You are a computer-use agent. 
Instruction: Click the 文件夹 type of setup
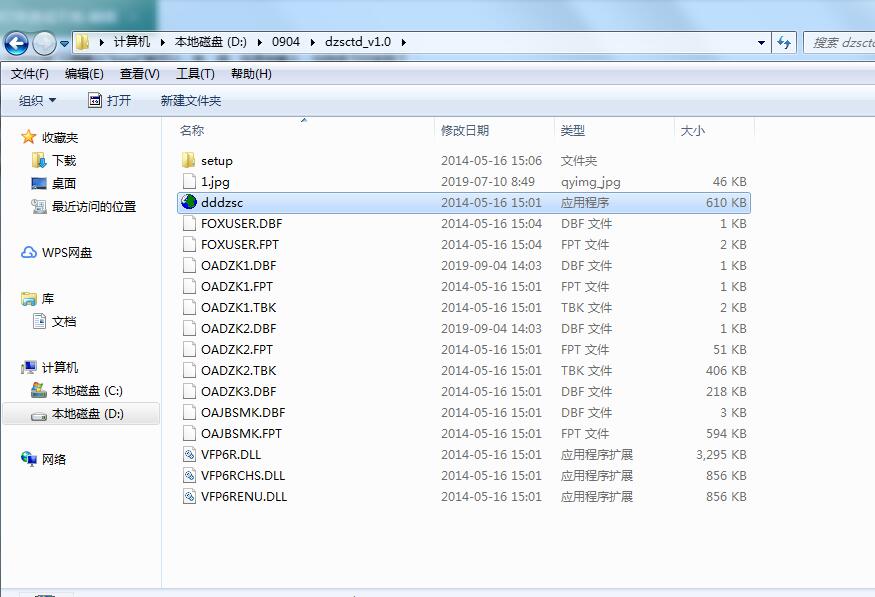click(x=579, y=161)
